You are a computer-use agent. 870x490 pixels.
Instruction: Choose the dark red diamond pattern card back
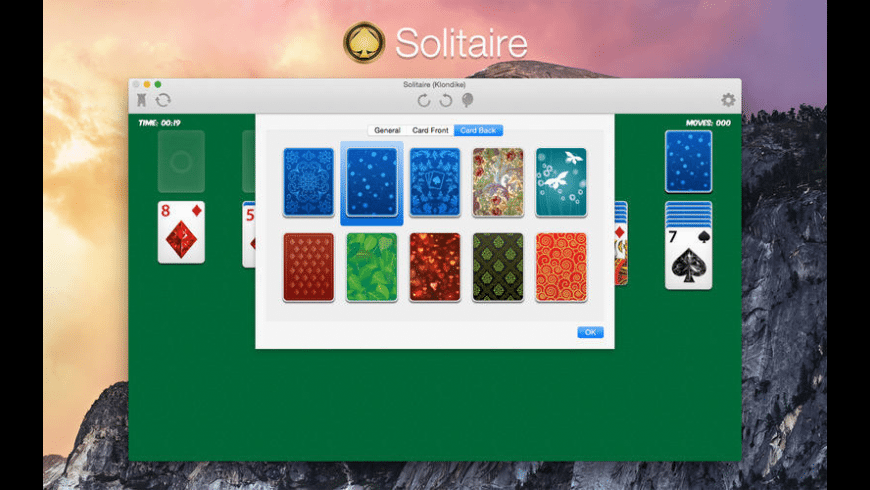point(308,267)
